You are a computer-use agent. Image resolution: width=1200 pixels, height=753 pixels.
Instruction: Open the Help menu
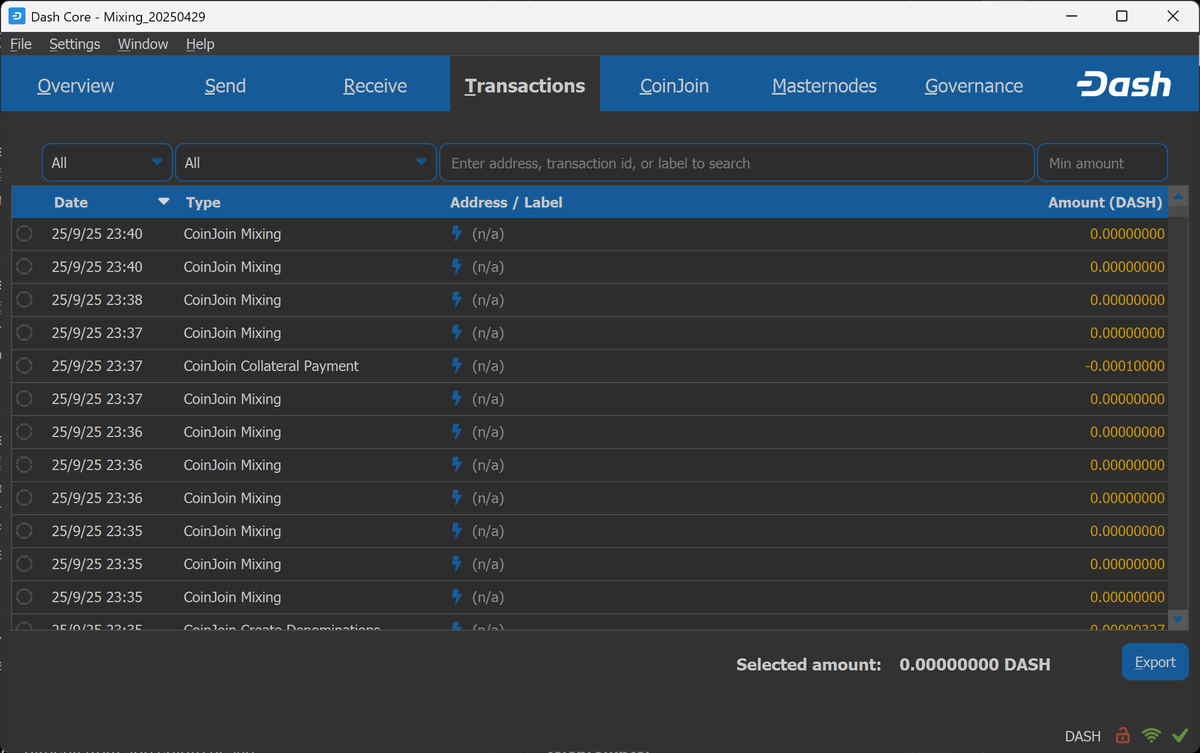pos(200,44)
